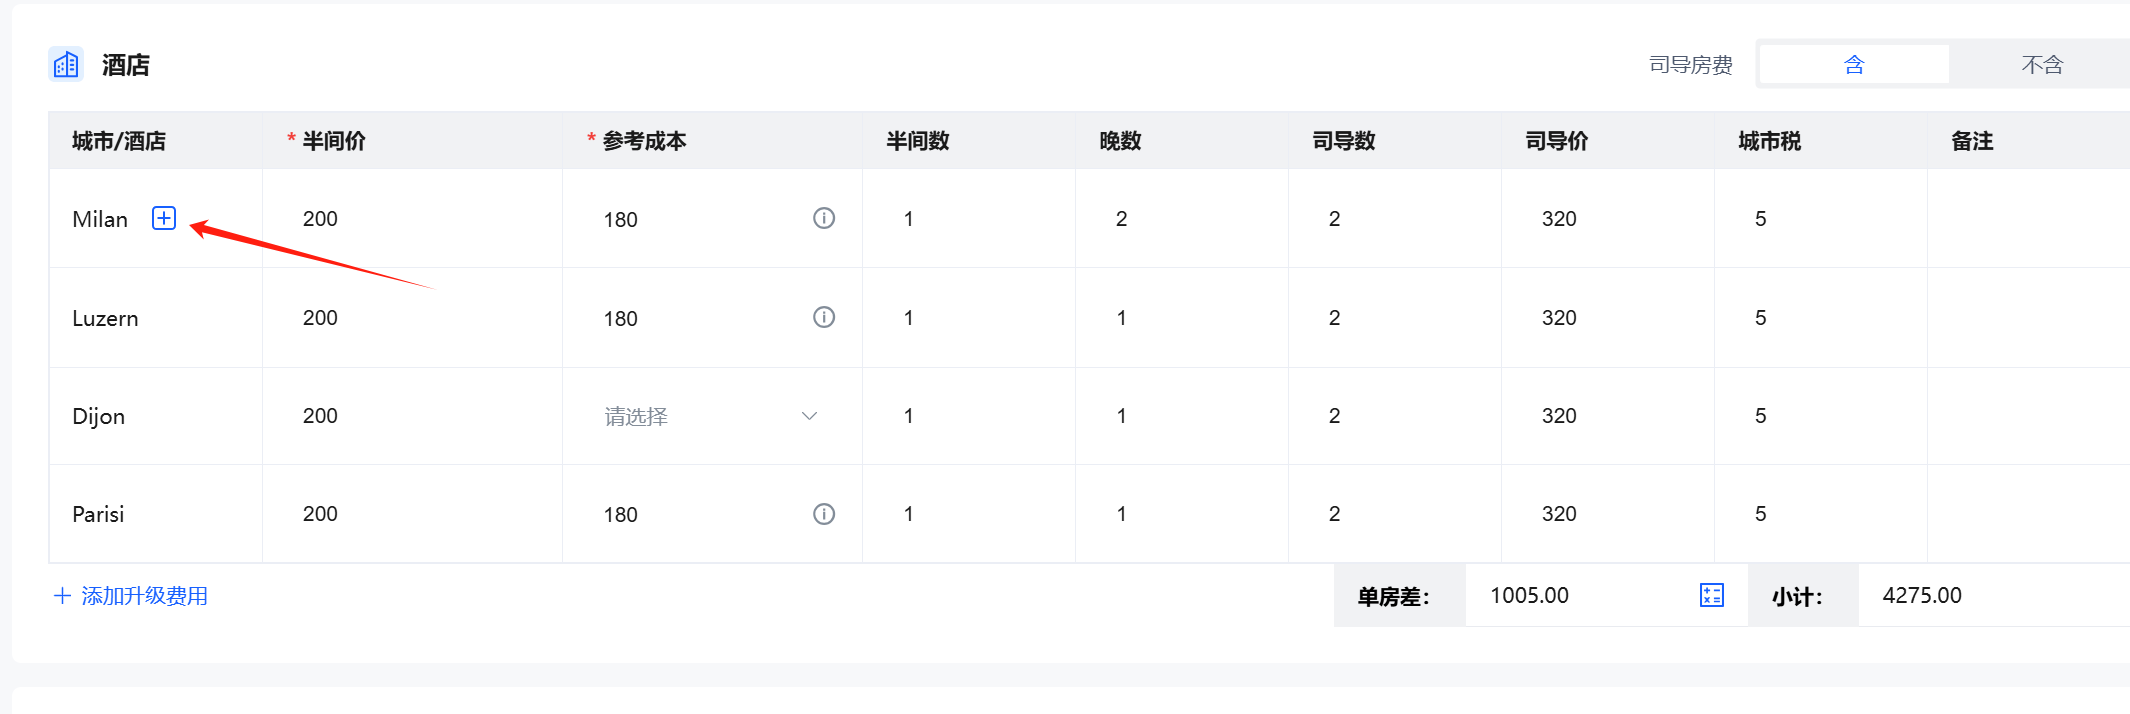
Task: Click the hotel building icon beside 酒店
Action: (x=66, y=65)
